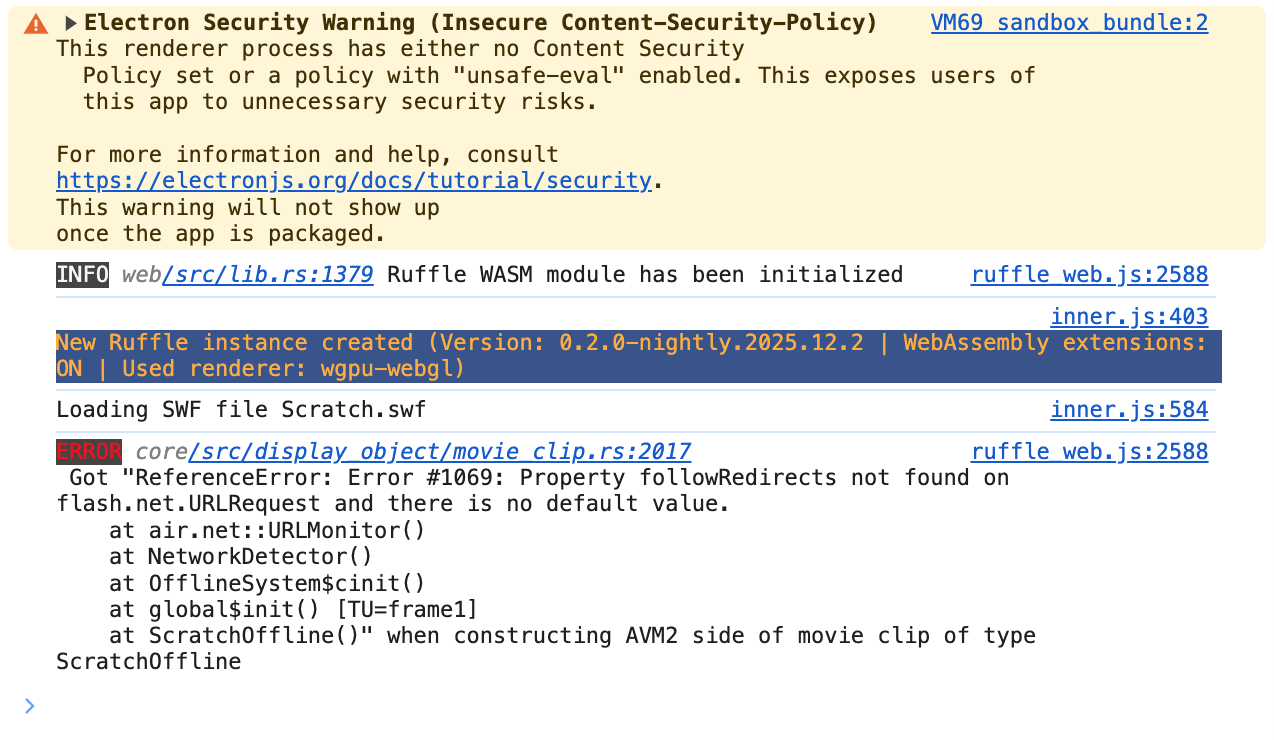Open ruffle_web.js:2588 link on the ERROR row
1274x740 pixels.
pos(1089,452)
